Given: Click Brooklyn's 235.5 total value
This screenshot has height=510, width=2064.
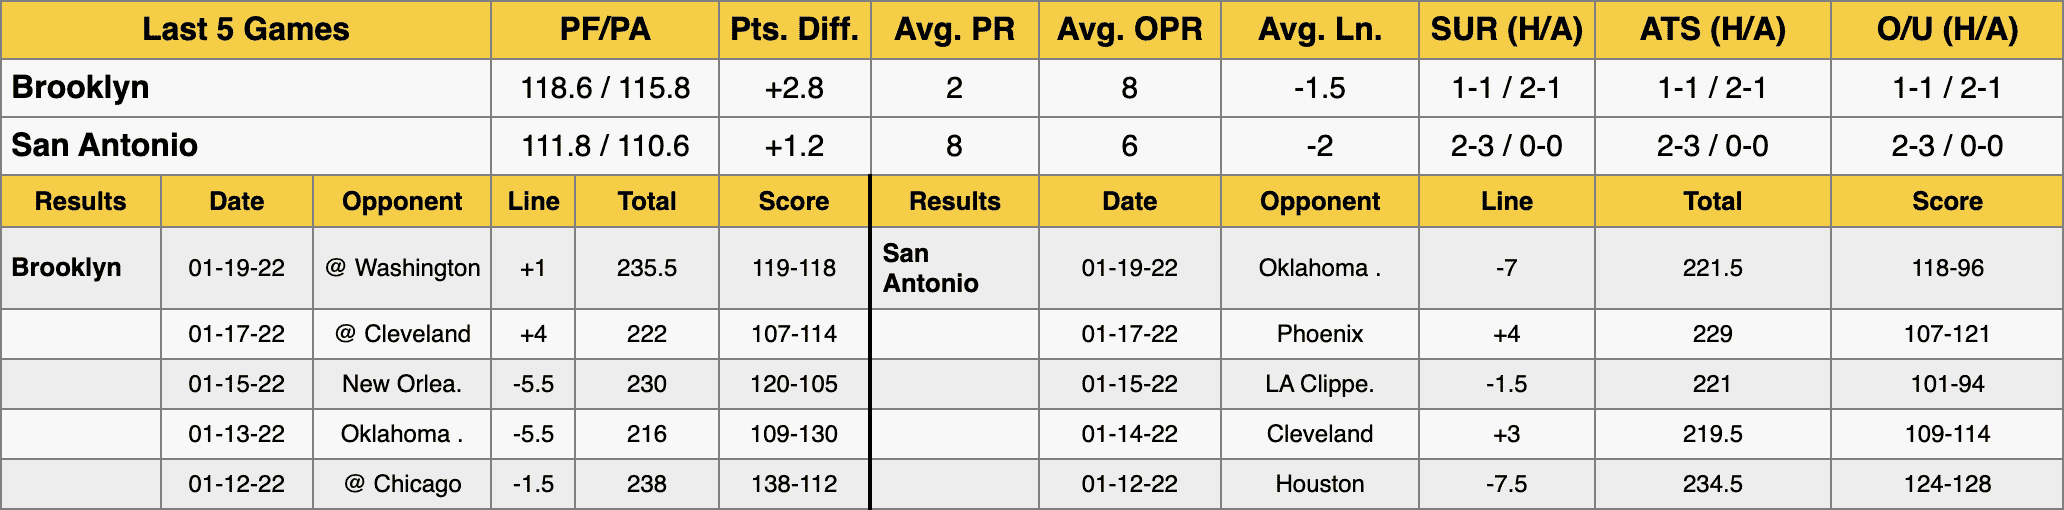Looking at the screenshot, I should [x=647, y=268].
